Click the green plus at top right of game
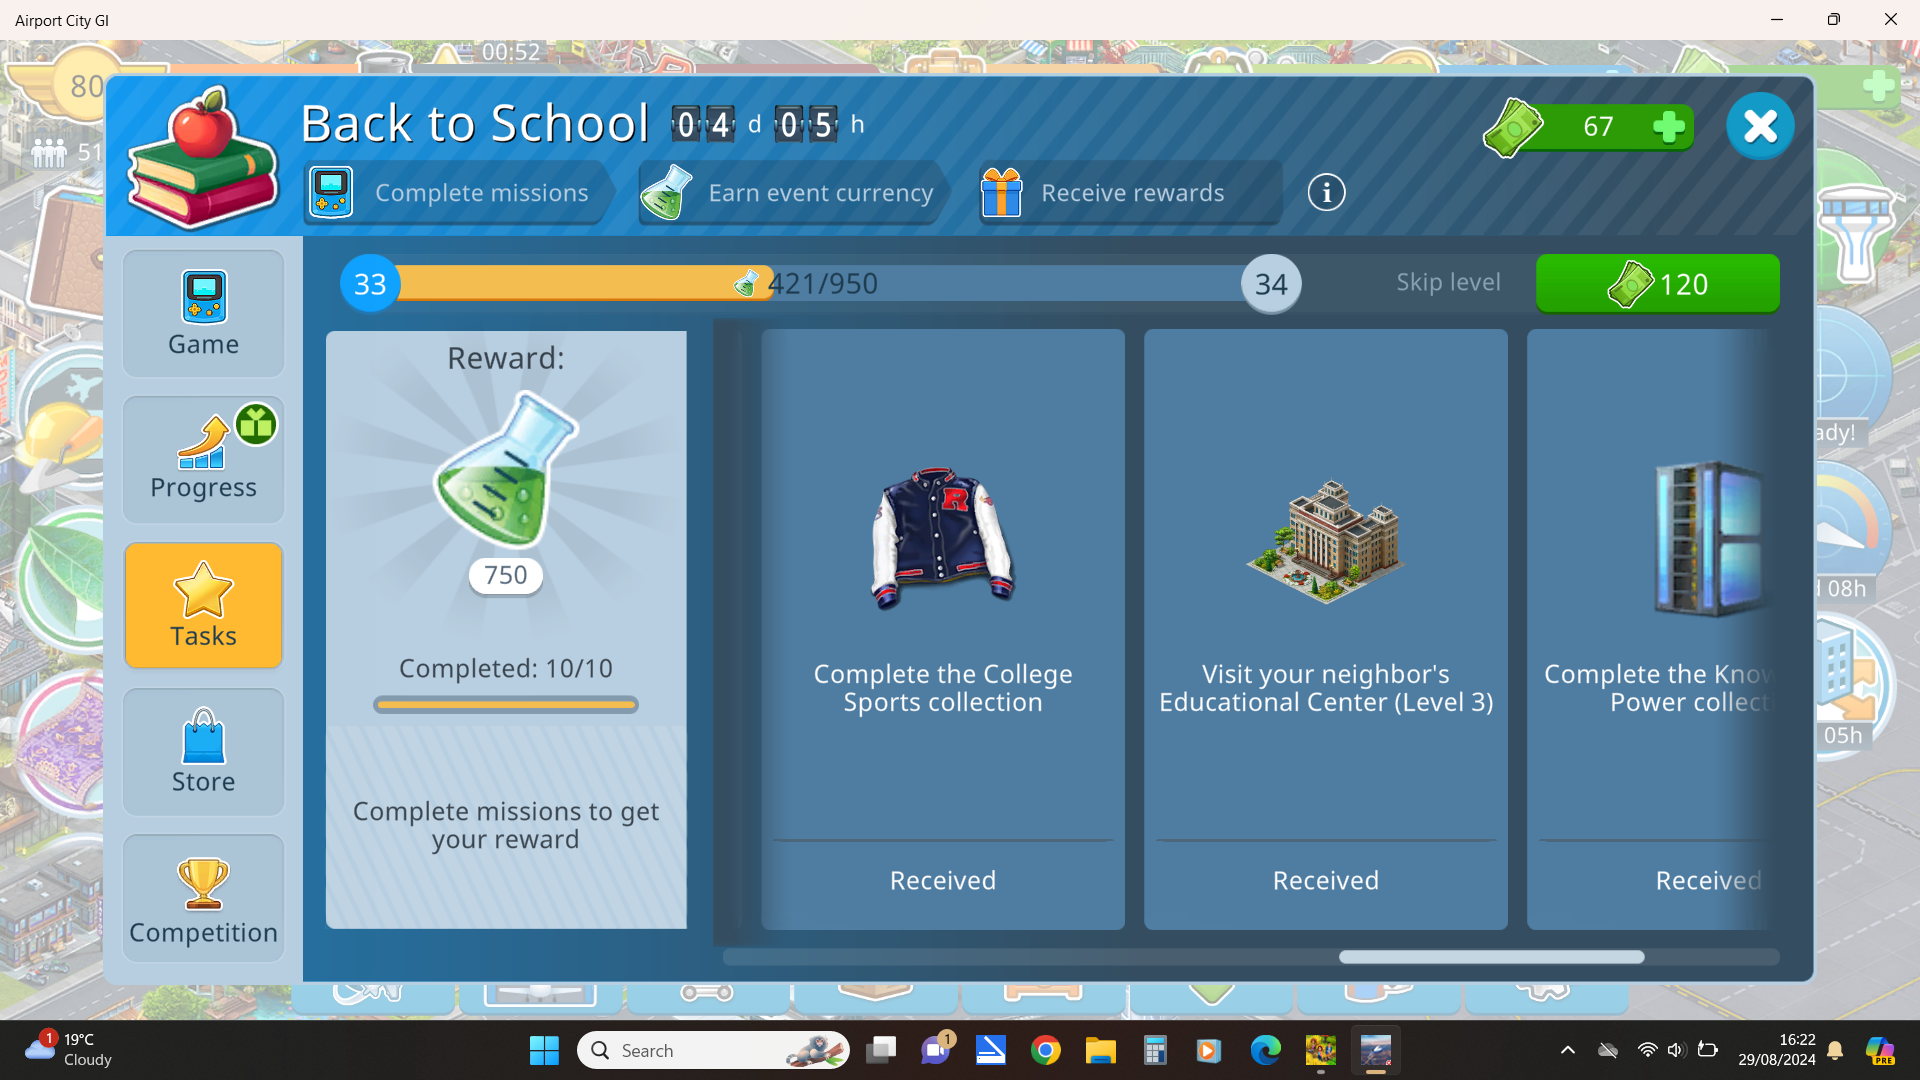Screen dimensions: 1920x1080 [x=1878, y=86]
